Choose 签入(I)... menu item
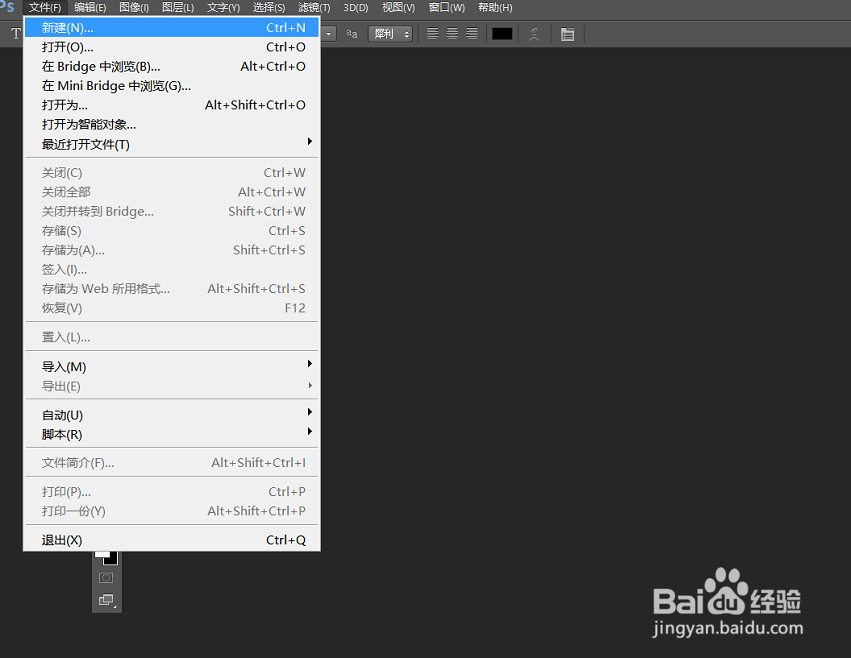The height and width of the screenshot is (658, 851). (170, 269)
